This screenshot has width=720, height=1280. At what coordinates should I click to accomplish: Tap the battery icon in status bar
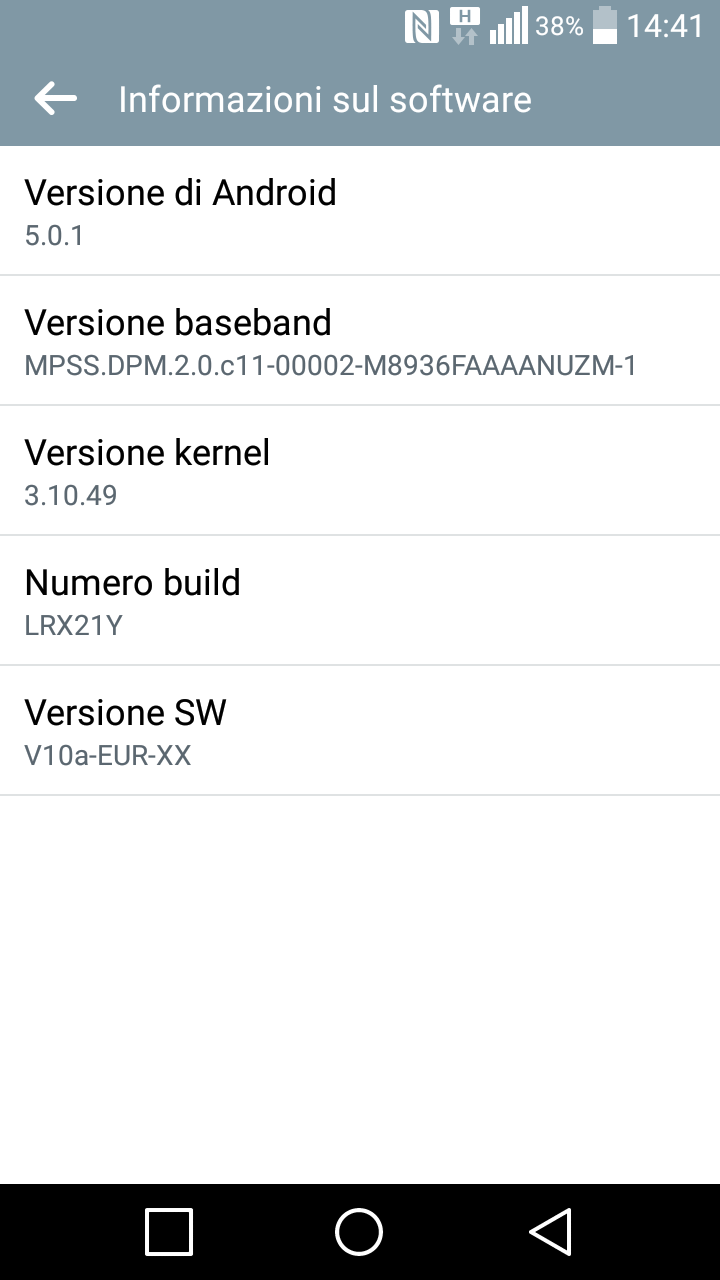(605, 26)
